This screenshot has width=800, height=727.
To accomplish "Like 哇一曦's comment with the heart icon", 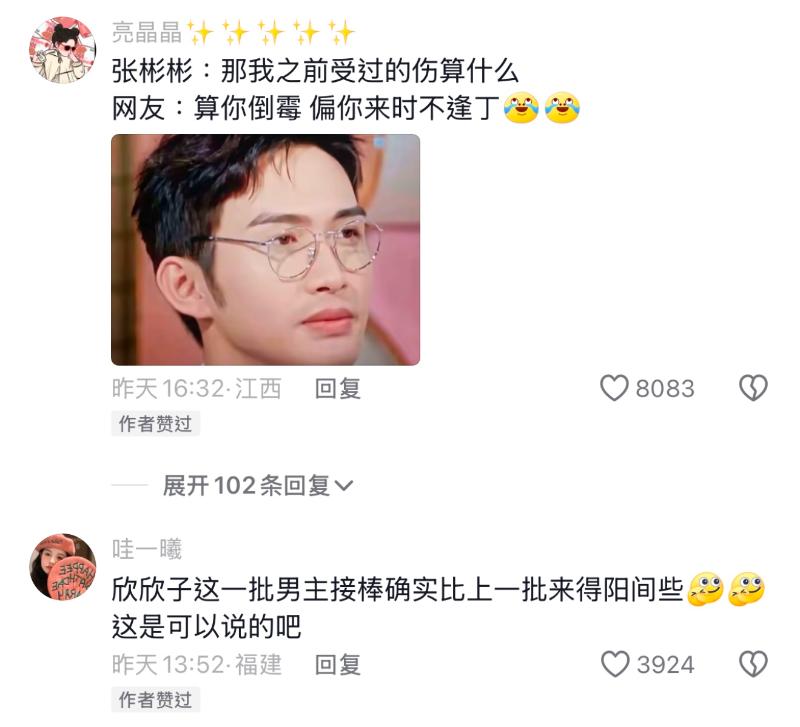I will click(615, 664).
